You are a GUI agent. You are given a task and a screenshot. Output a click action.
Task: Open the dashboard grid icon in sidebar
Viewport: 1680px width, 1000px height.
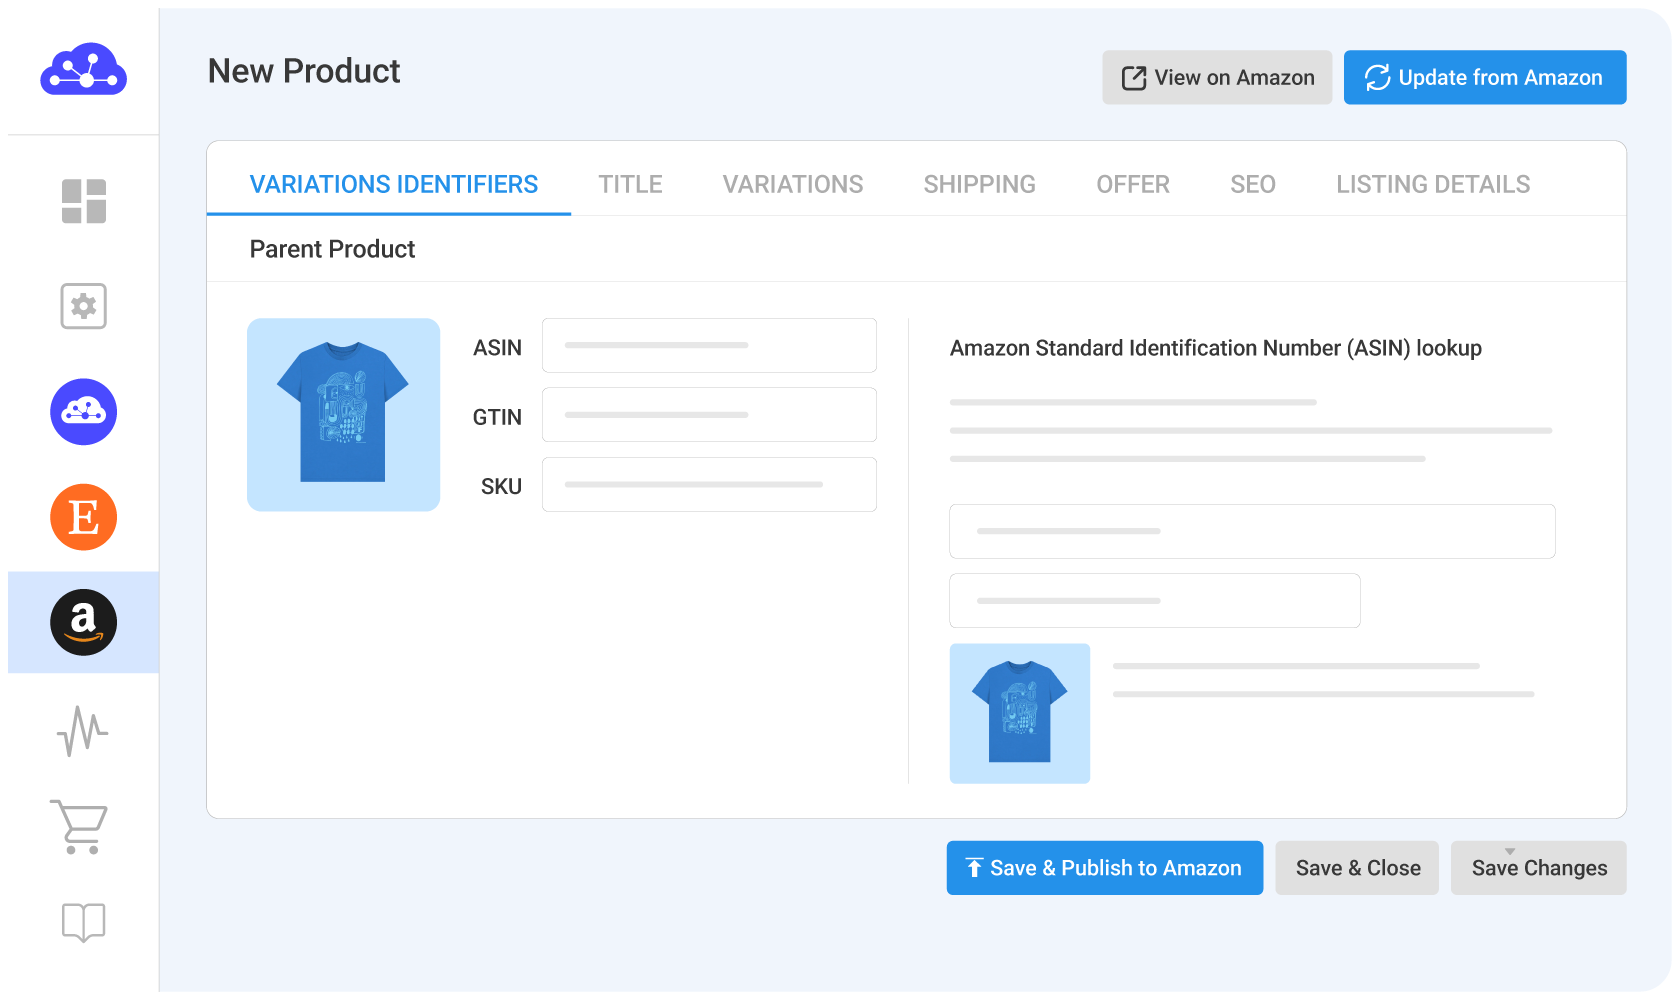(x=83, y=201)
